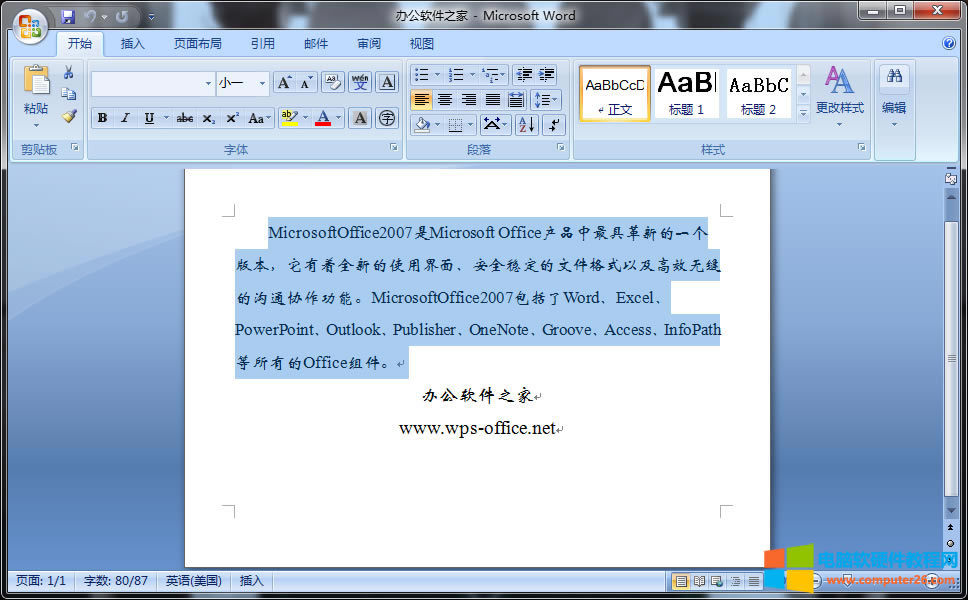Sort the selected text A-Z
This screenshot has width=968, height=600.
[x=527, y=125]
